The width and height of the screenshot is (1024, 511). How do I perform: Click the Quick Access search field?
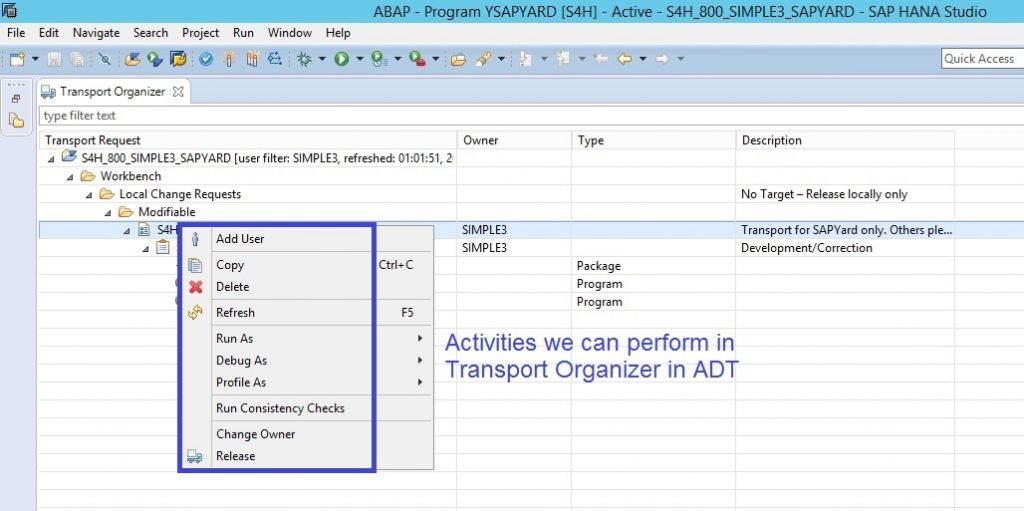coord(982,59)
